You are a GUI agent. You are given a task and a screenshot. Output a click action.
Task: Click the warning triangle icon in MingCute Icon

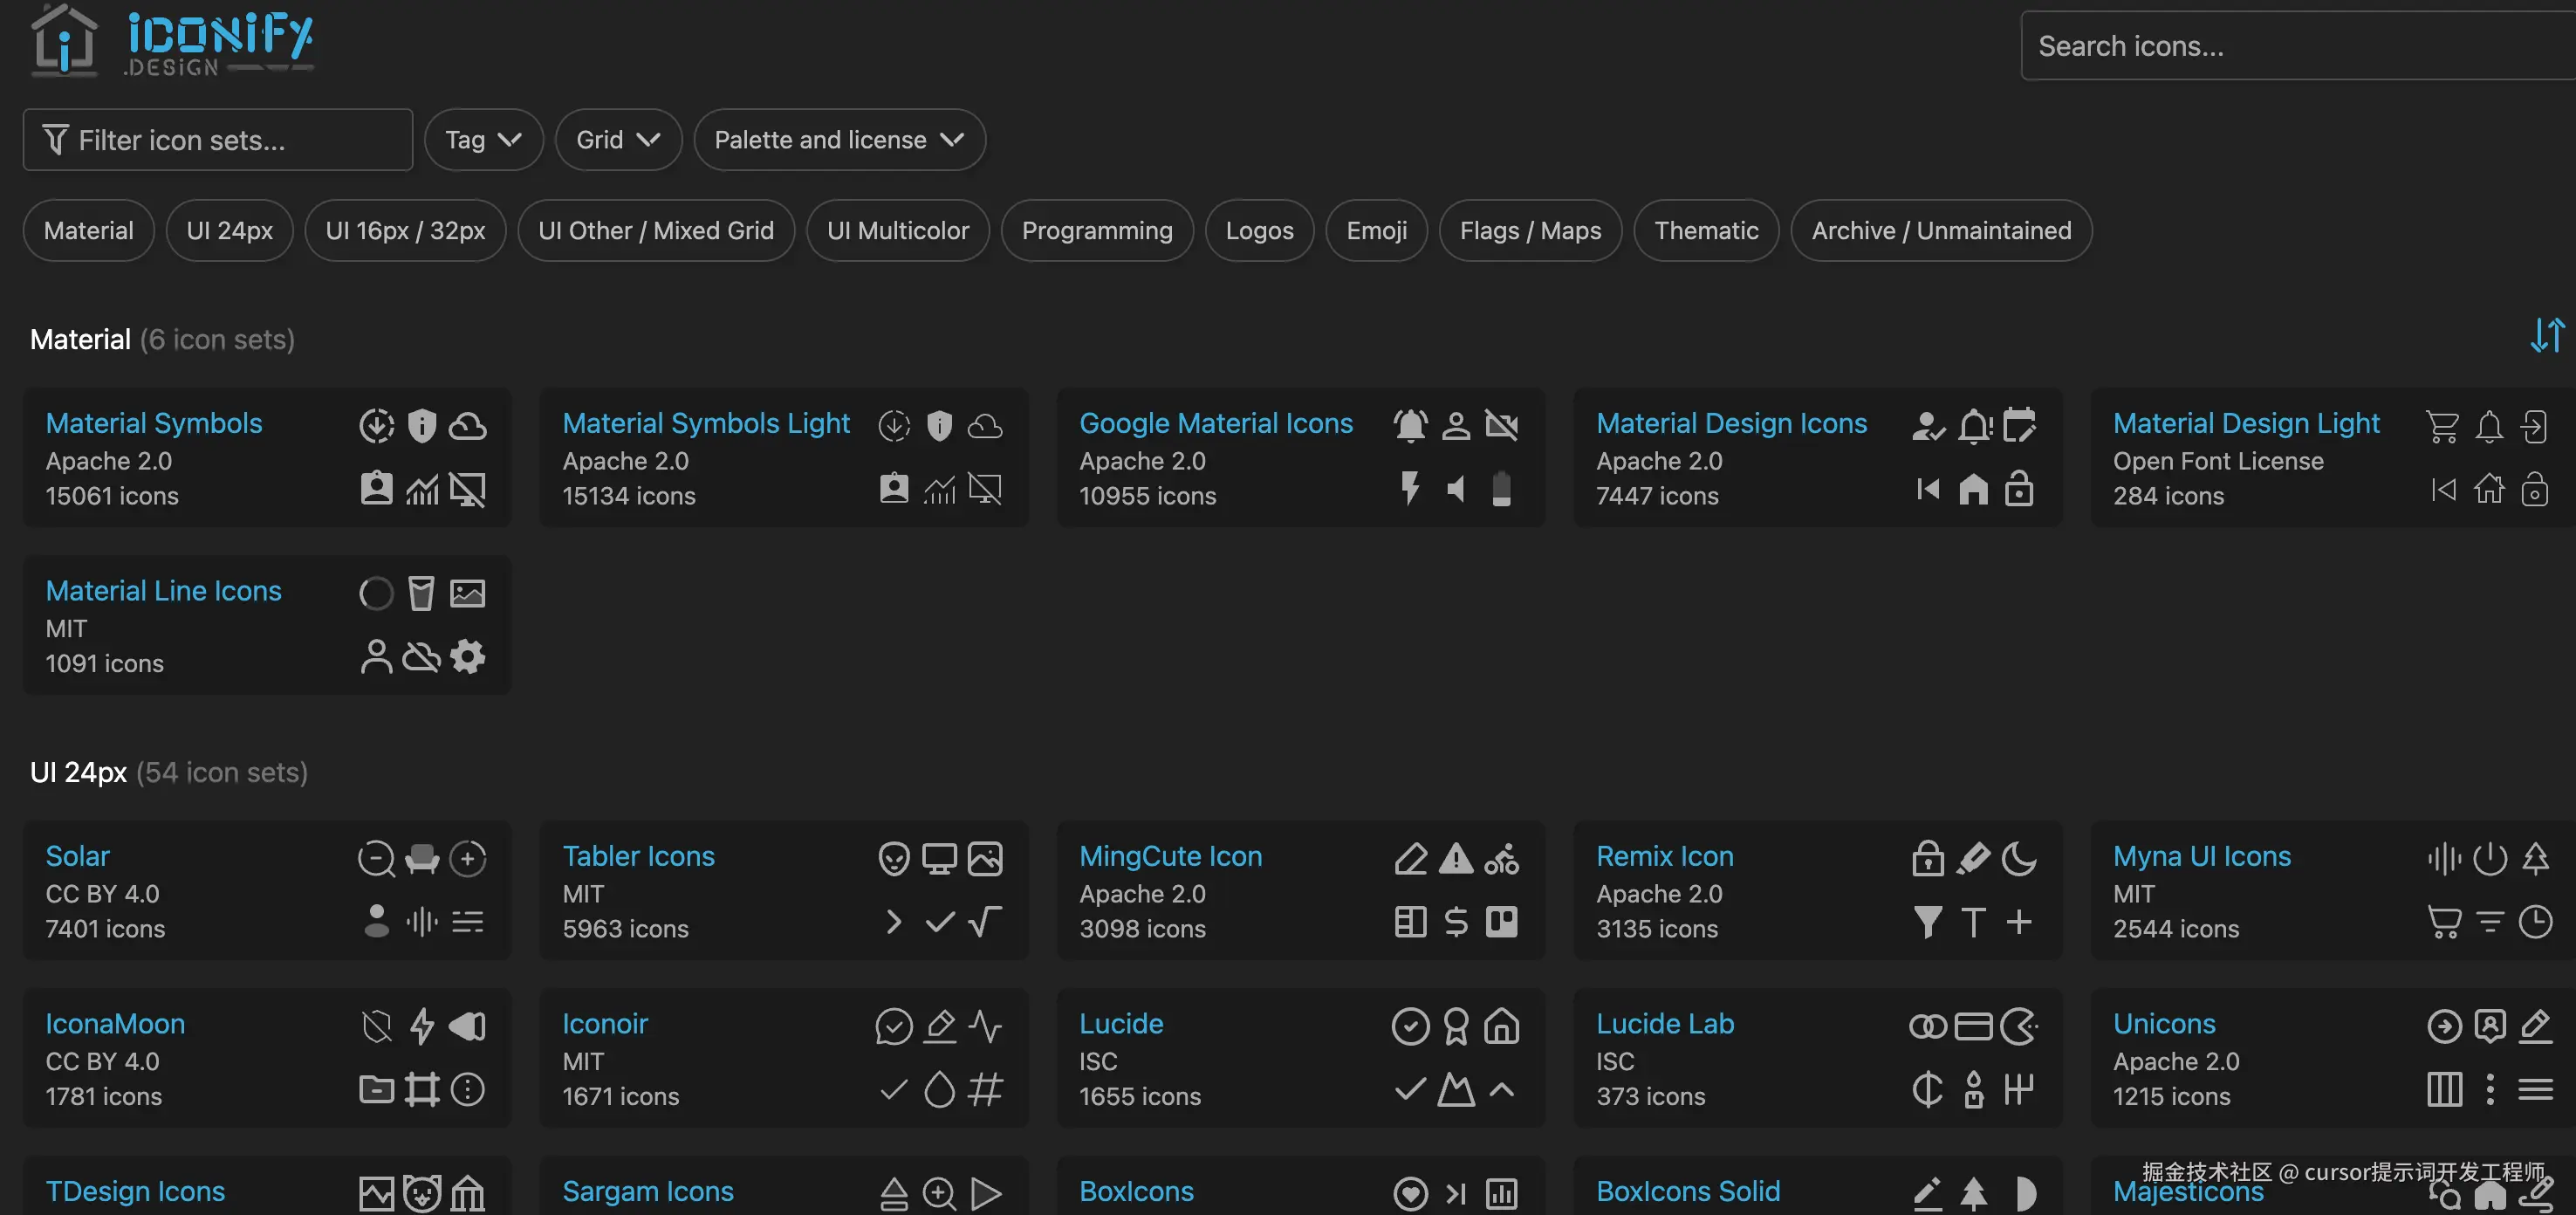coord(1456,858)
